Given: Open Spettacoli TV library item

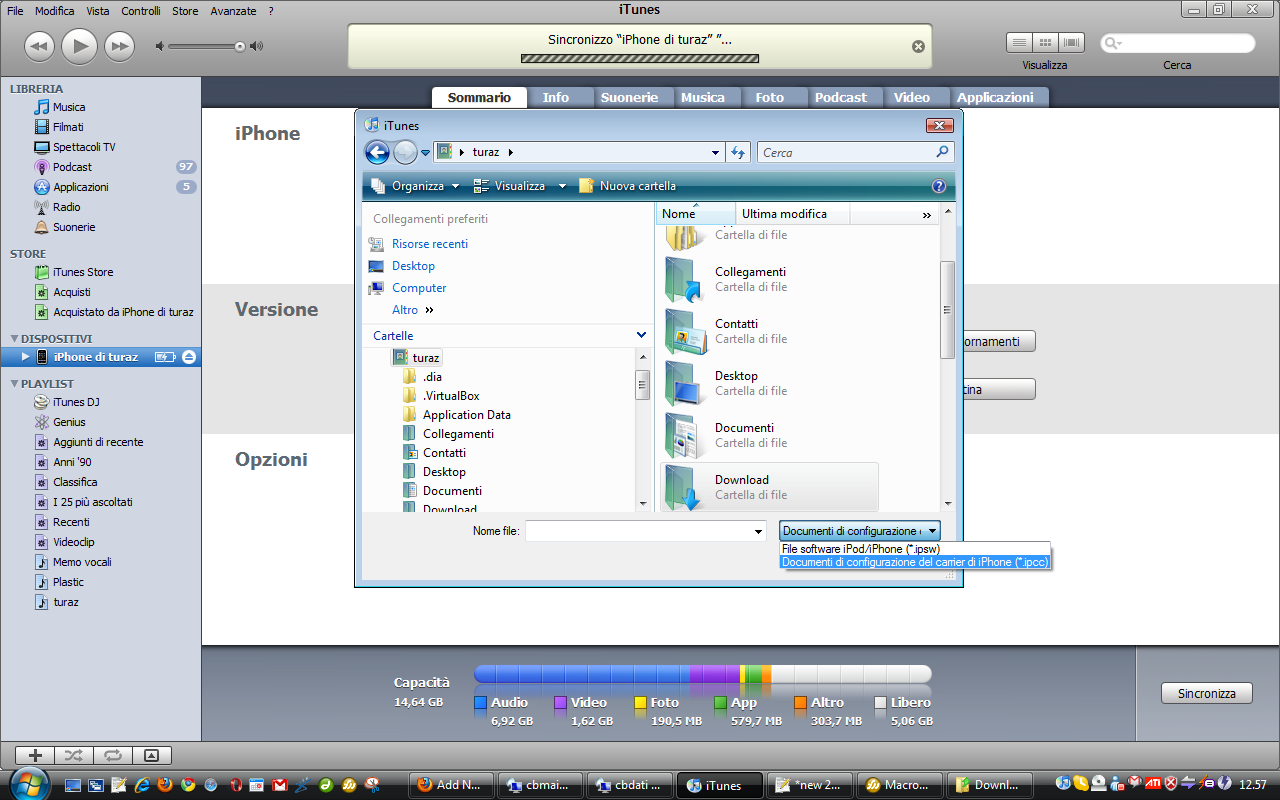Looking at the screenshot, I should pyautogui.click(x=84, y=147).
